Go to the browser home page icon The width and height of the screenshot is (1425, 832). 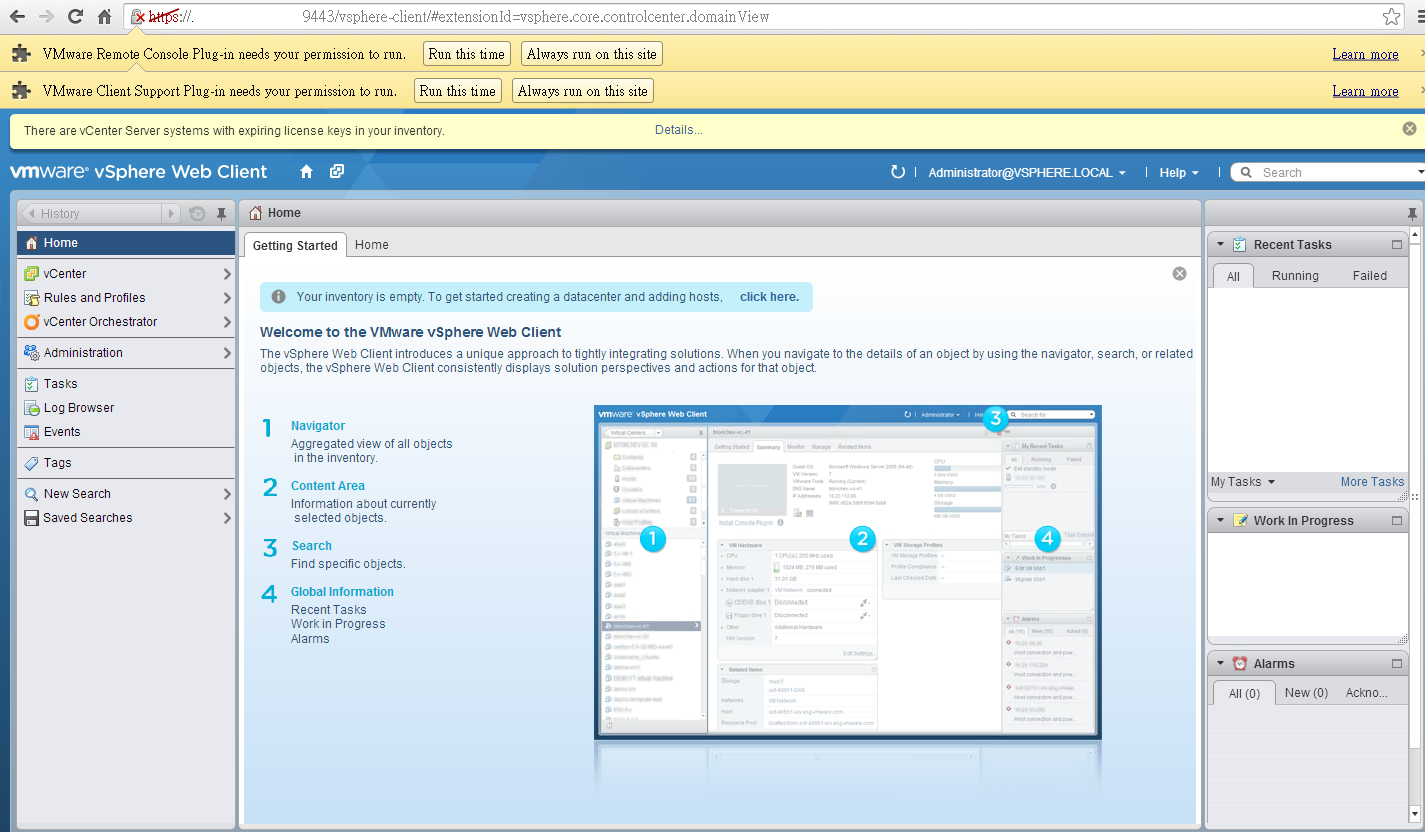click(x=104, y=16)
